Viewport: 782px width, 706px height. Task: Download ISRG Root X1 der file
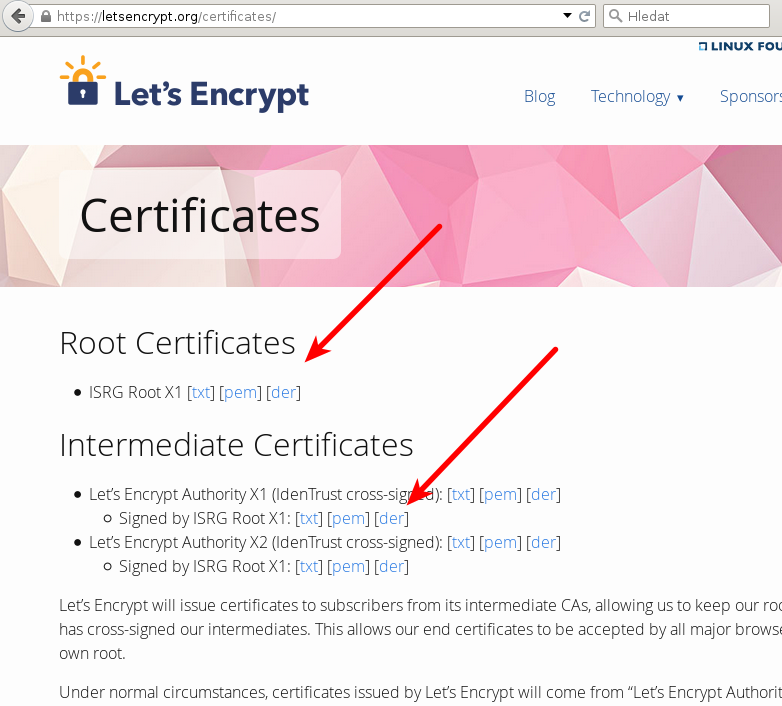click(x=283, y=392)
